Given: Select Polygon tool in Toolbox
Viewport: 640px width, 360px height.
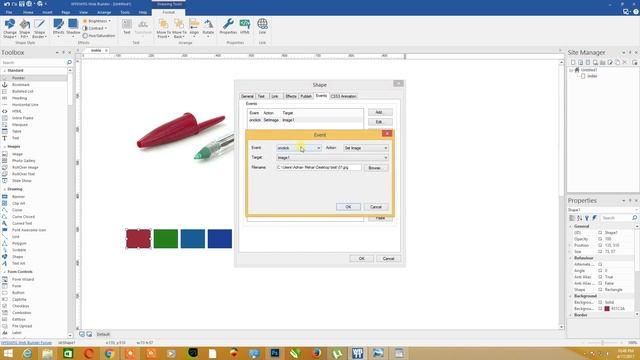Looking at the screenshot, I should click(x=19, y=243).
